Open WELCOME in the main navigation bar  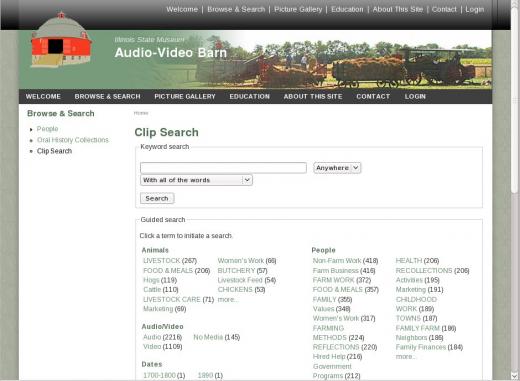pos(43,97)
